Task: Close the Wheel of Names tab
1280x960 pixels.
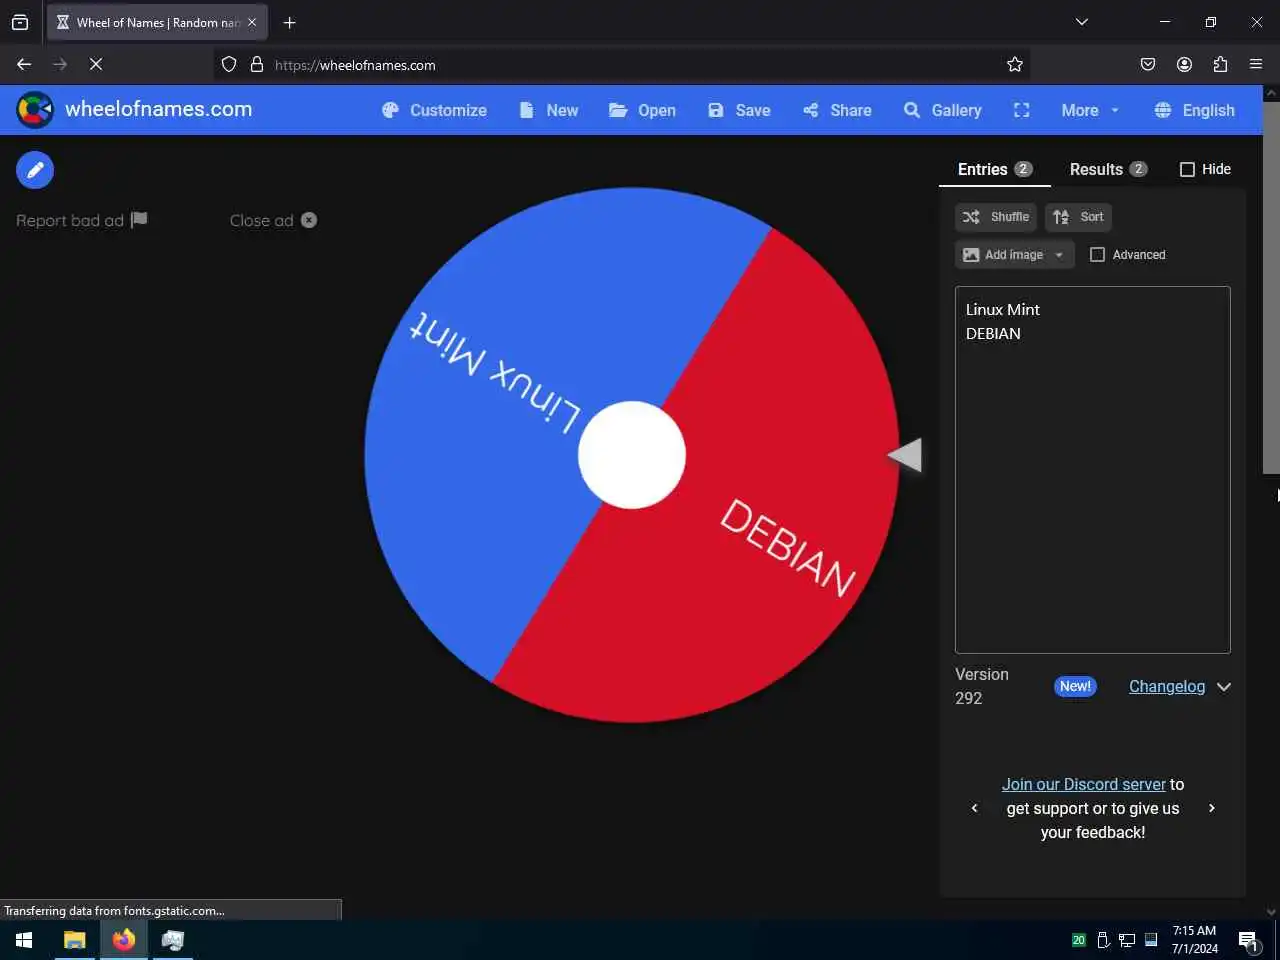Action: coord(252,22)
